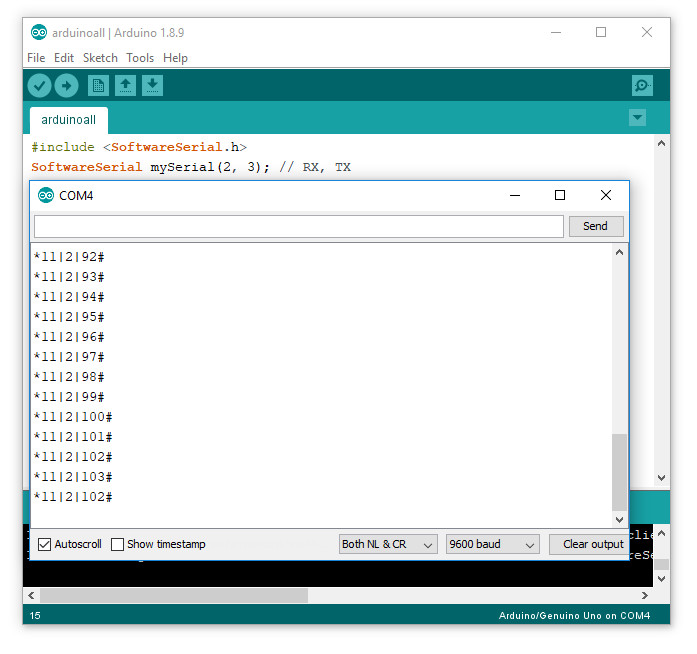The height and width of the screenshot is (654, 697).
Task: Maximize the COM4 serial monitor window
Action: (560, 195)
